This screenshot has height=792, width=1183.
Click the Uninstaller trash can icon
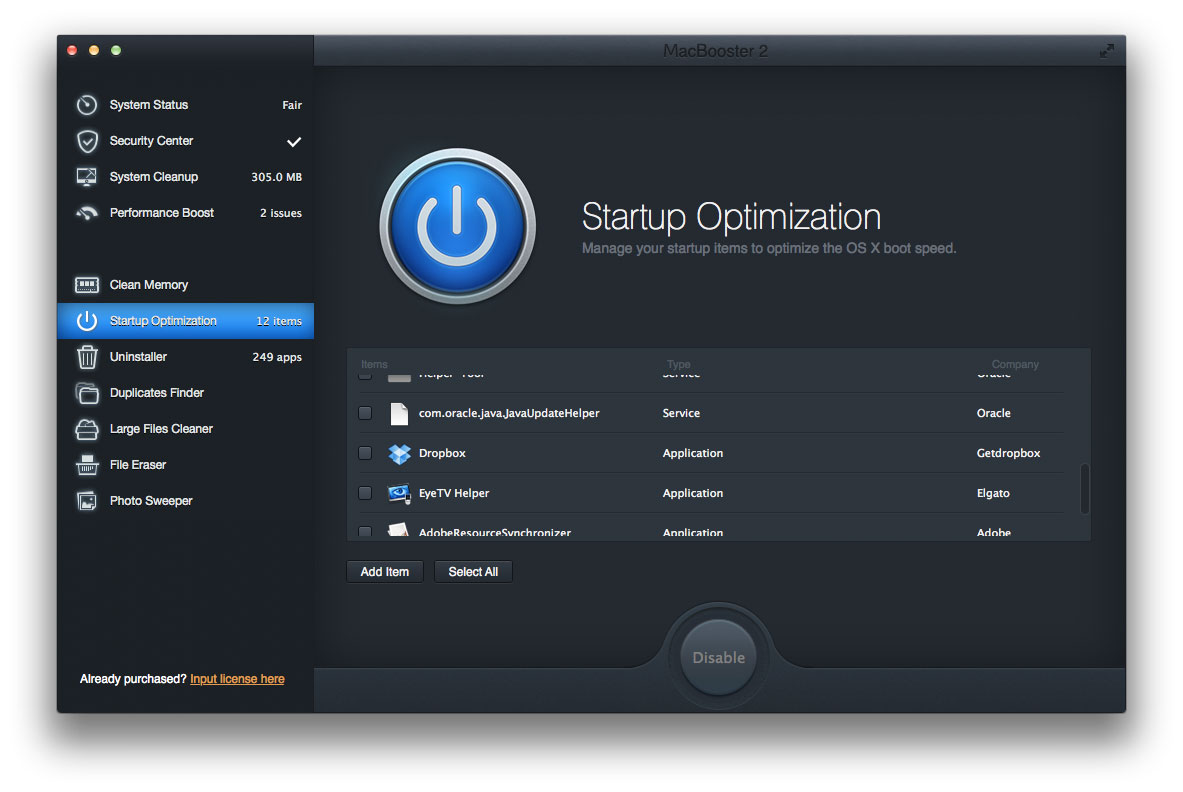87,357
